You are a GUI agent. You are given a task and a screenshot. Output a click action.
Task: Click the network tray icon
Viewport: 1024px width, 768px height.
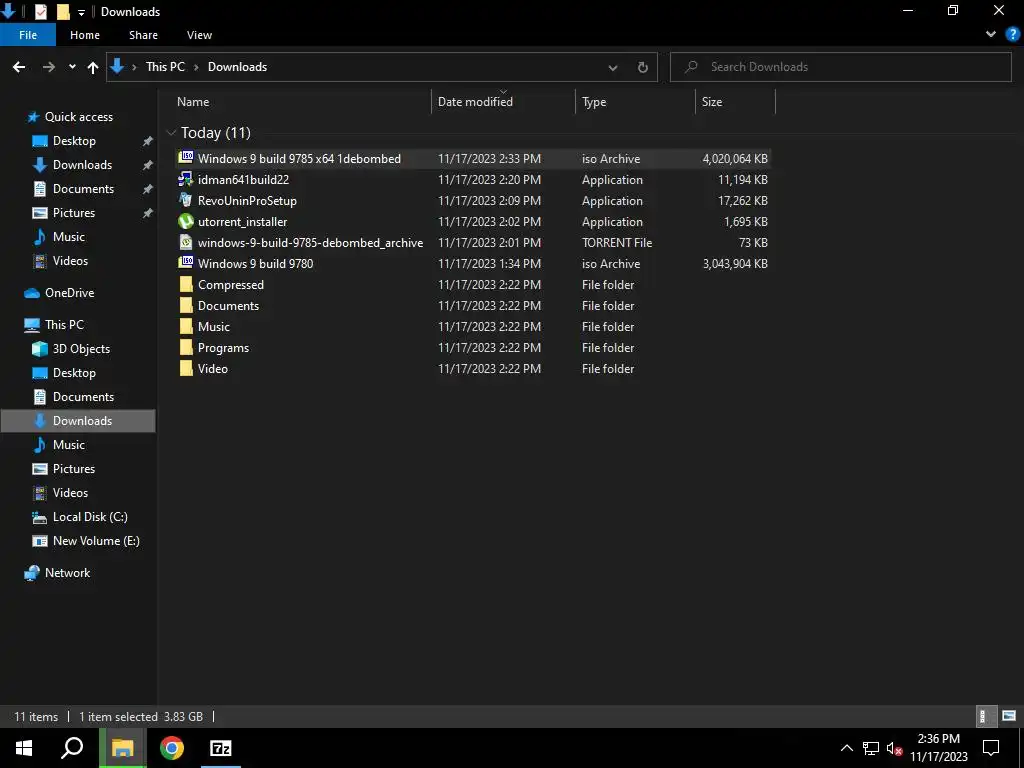coord(871,748)
